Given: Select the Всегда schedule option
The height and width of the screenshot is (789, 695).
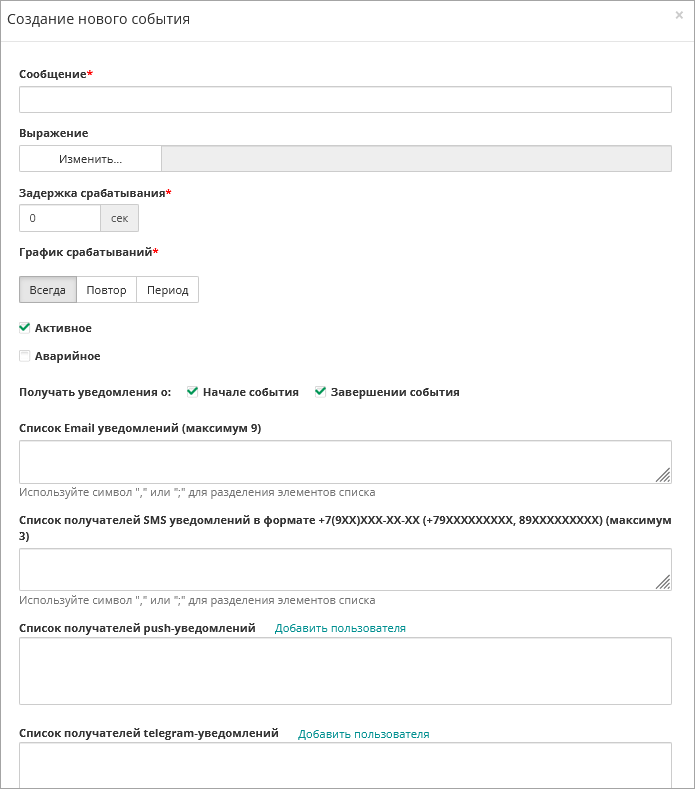Looking at the screenshot, I should click(x=48, y=290).
